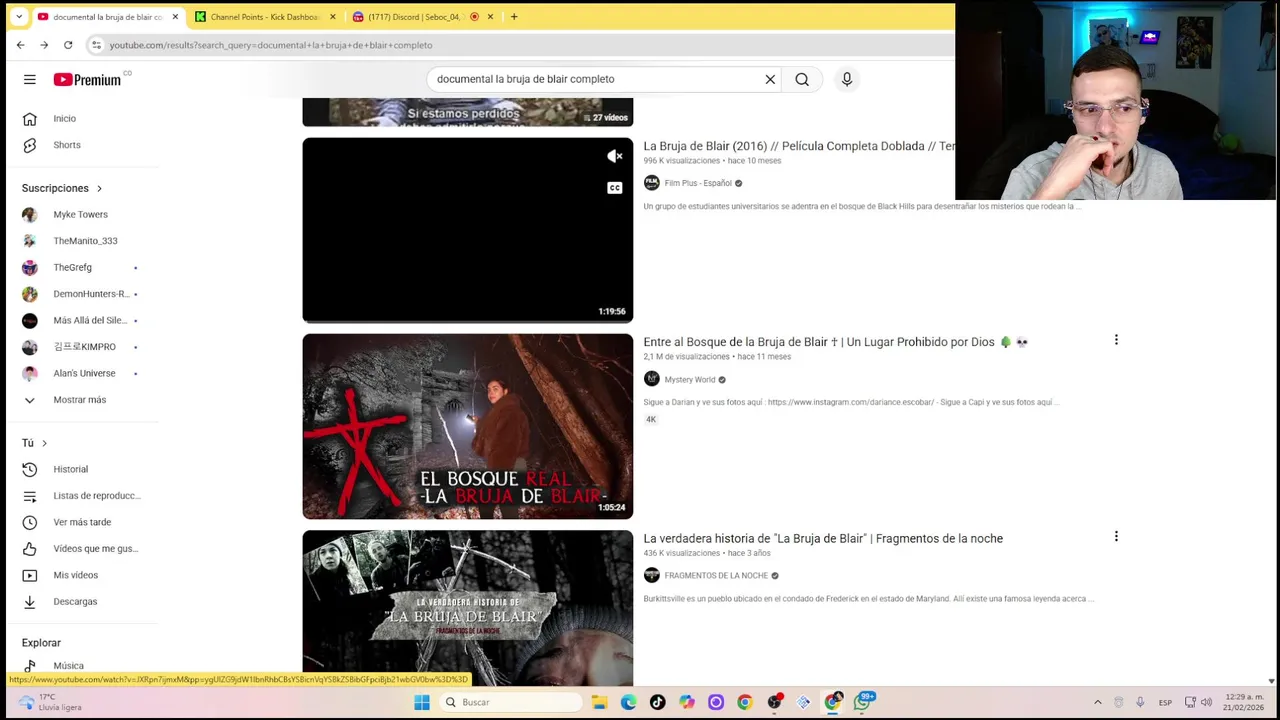This screenshot has height=720, width=1280.
Task: Show hidden system tray icons
Action: [1097, 702]
